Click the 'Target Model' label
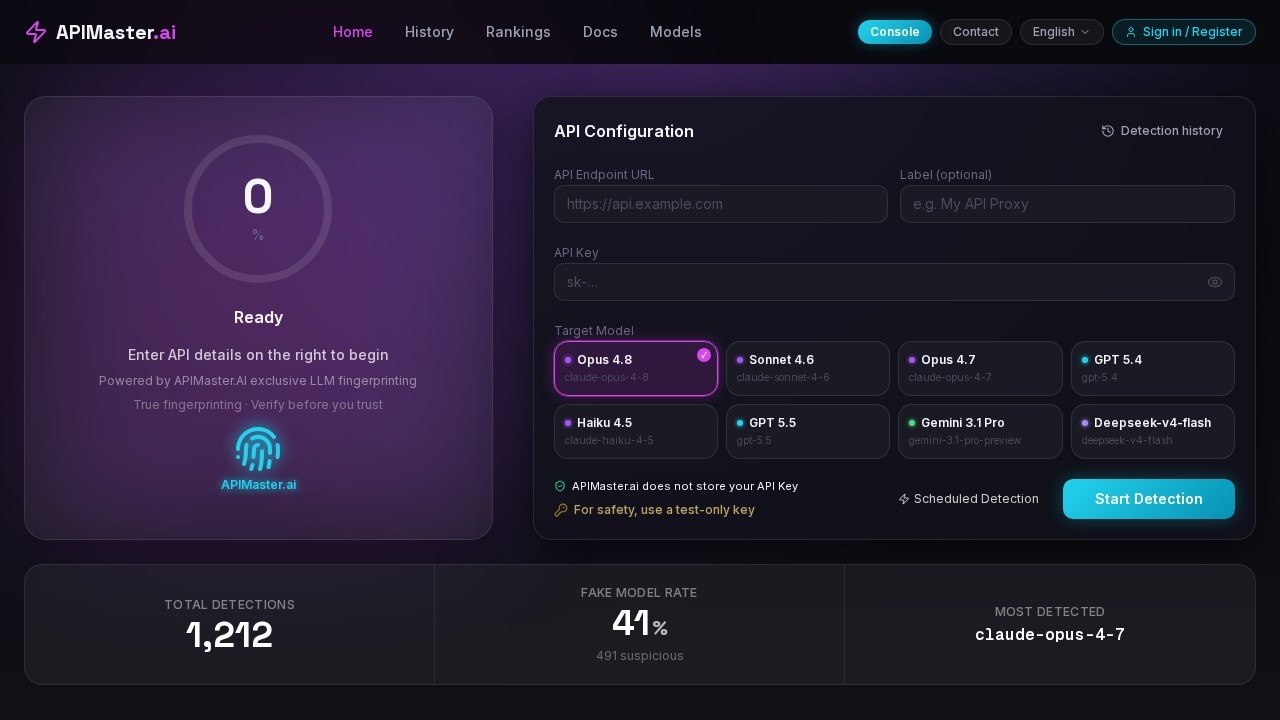 click(x=594, y=331)
